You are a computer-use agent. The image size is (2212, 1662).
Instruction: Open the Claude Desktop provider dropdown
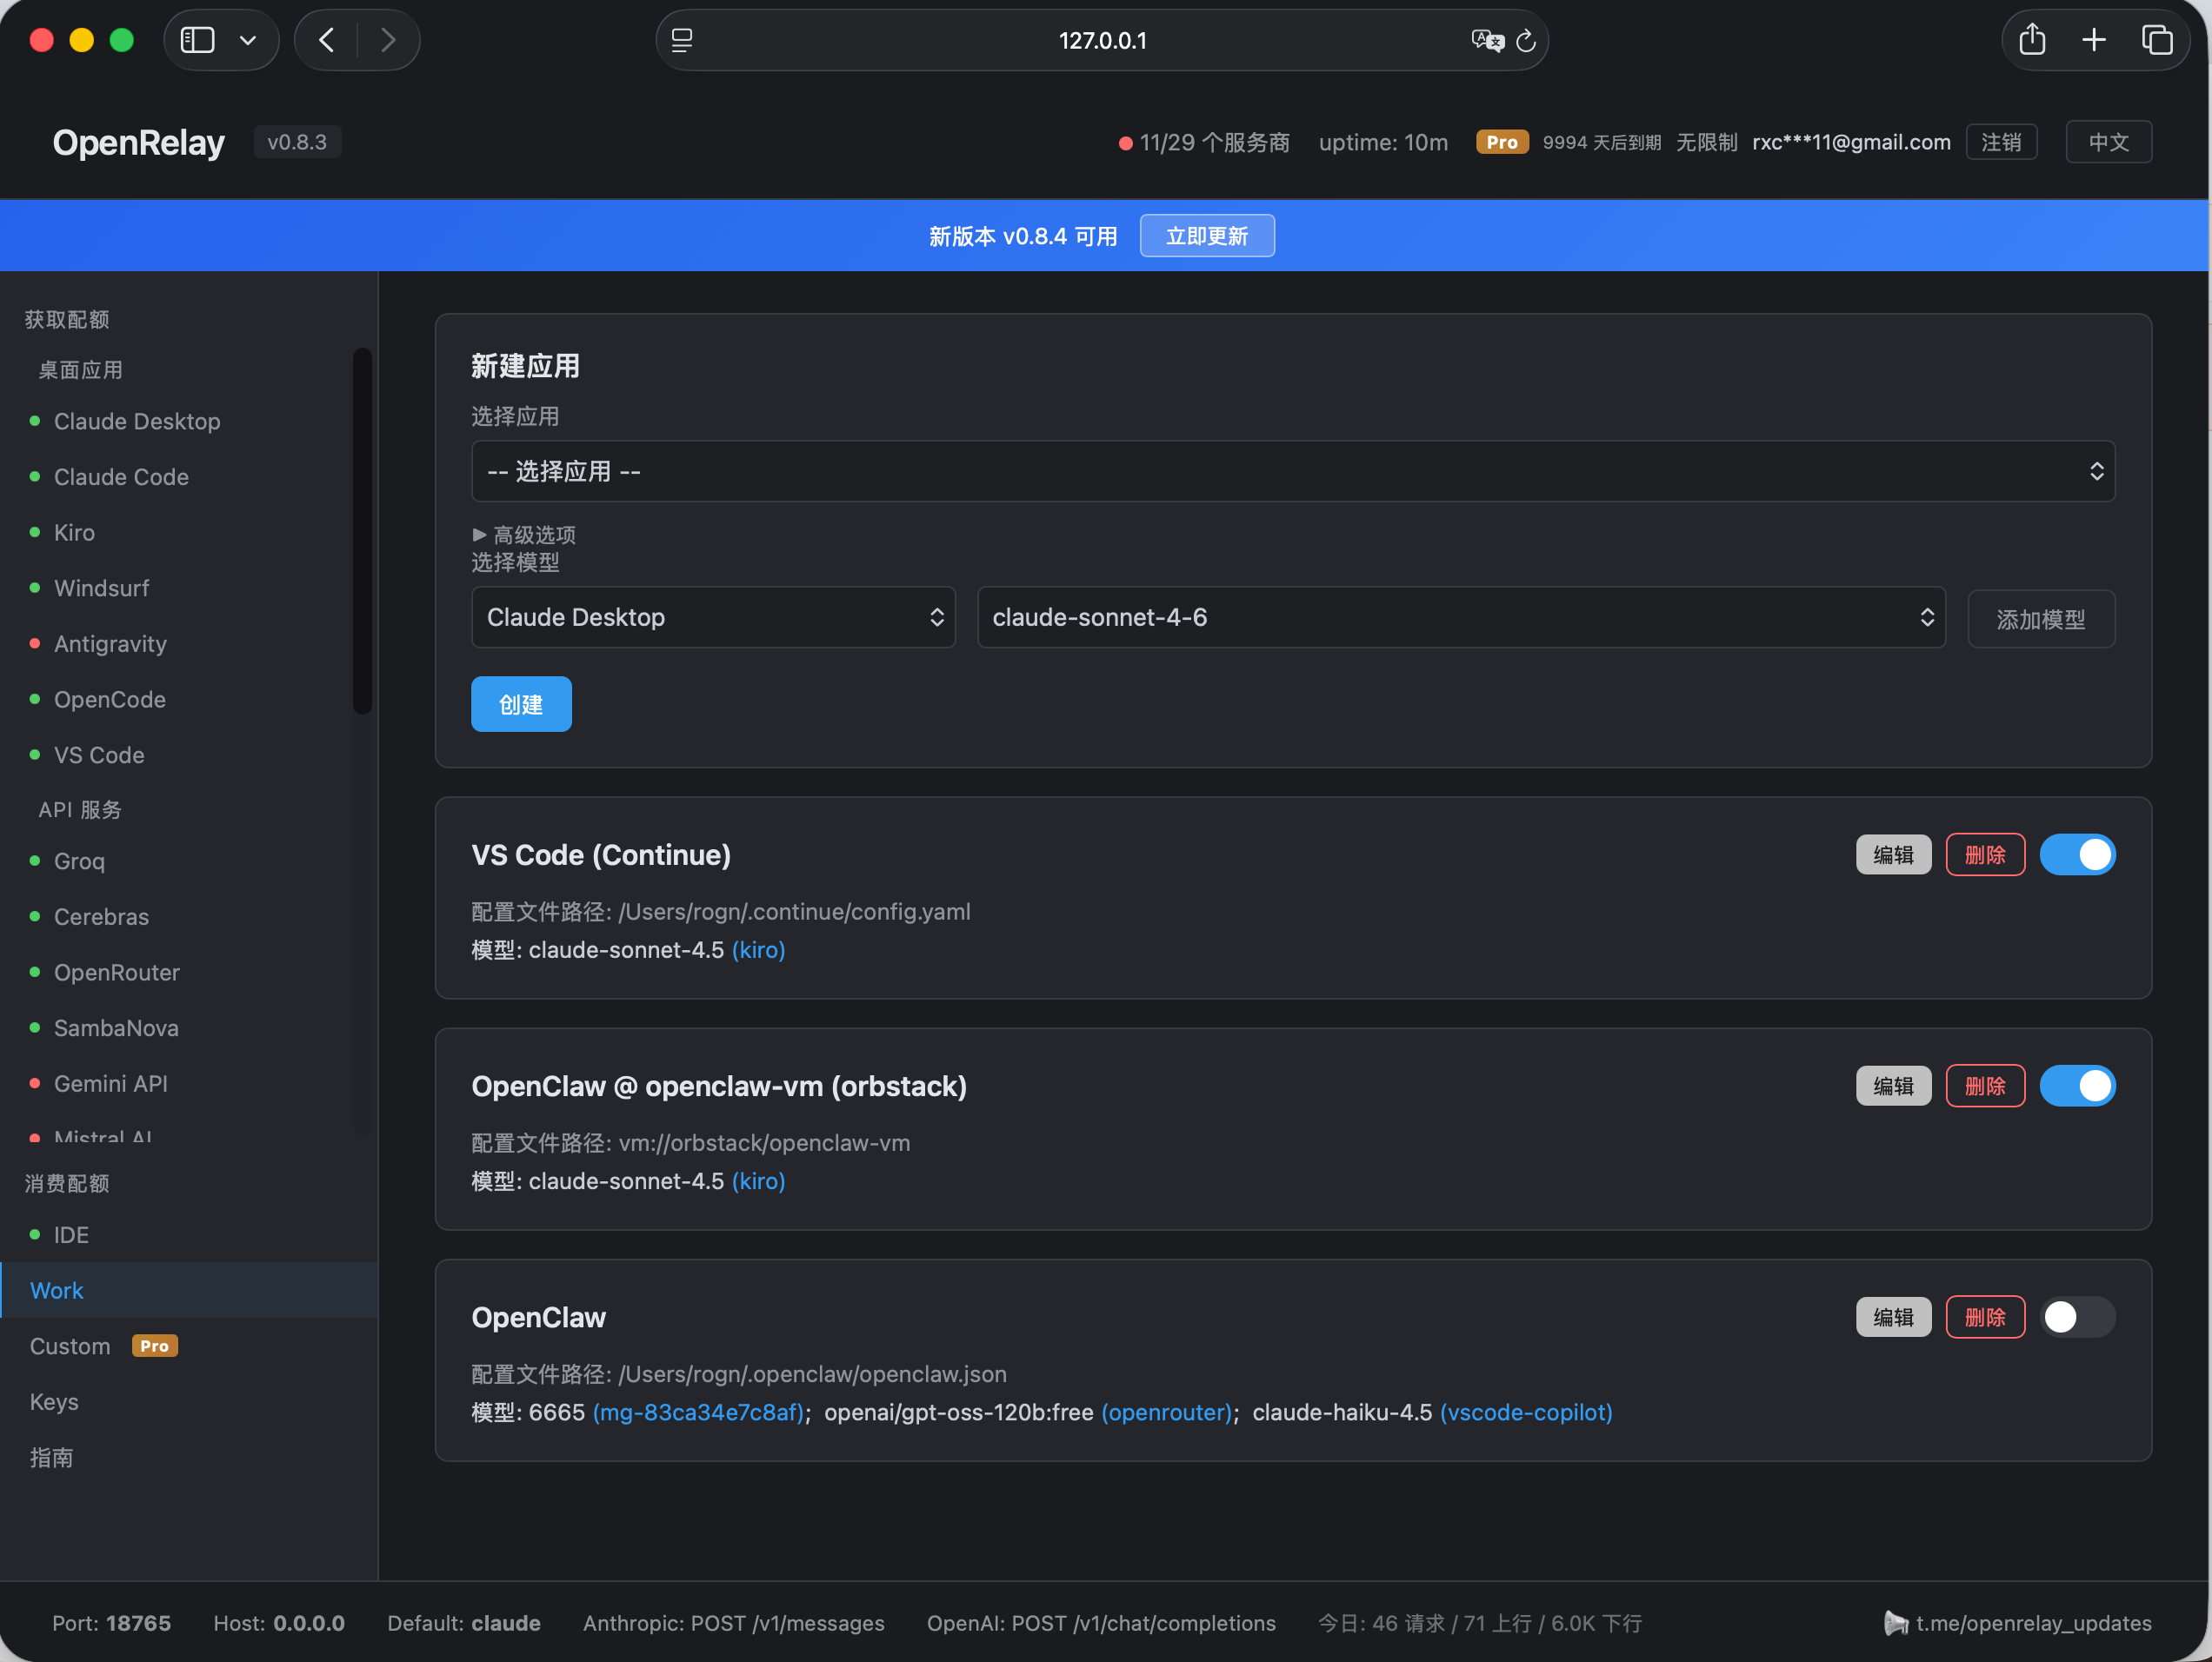713,617
